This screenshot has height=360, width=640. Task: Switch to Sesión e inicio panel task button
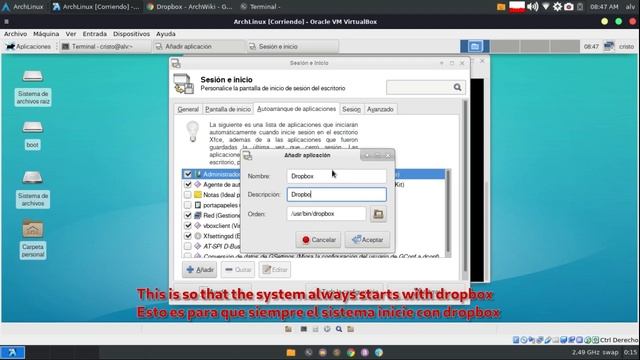(292, 47)
